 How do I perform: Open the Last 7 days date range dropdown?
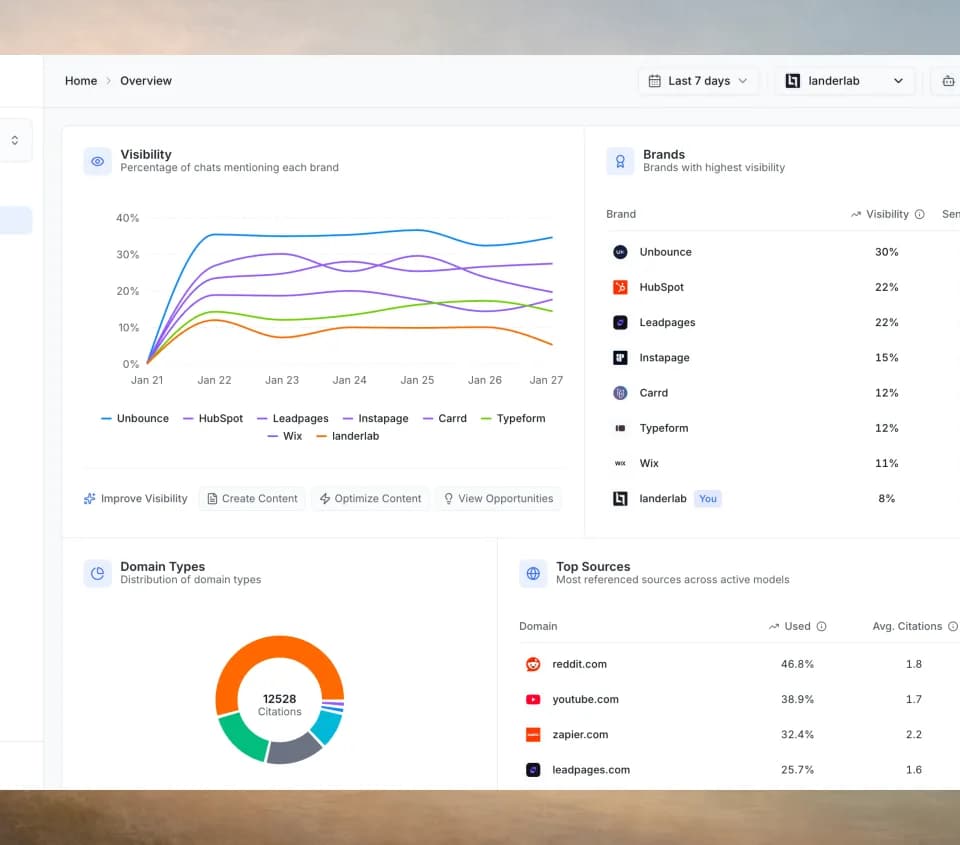[x=699, y=81]
